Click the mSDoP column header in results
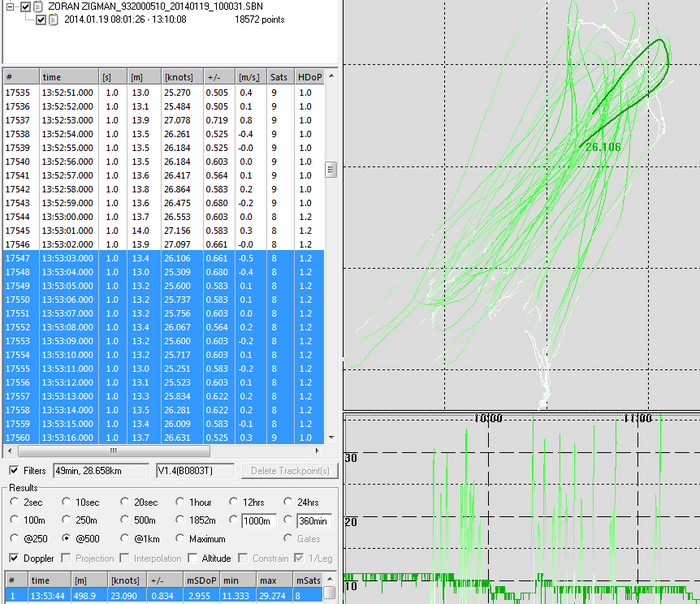Image resolution: width=700 pixels, height=604 pixels. [x=201, y=580]
